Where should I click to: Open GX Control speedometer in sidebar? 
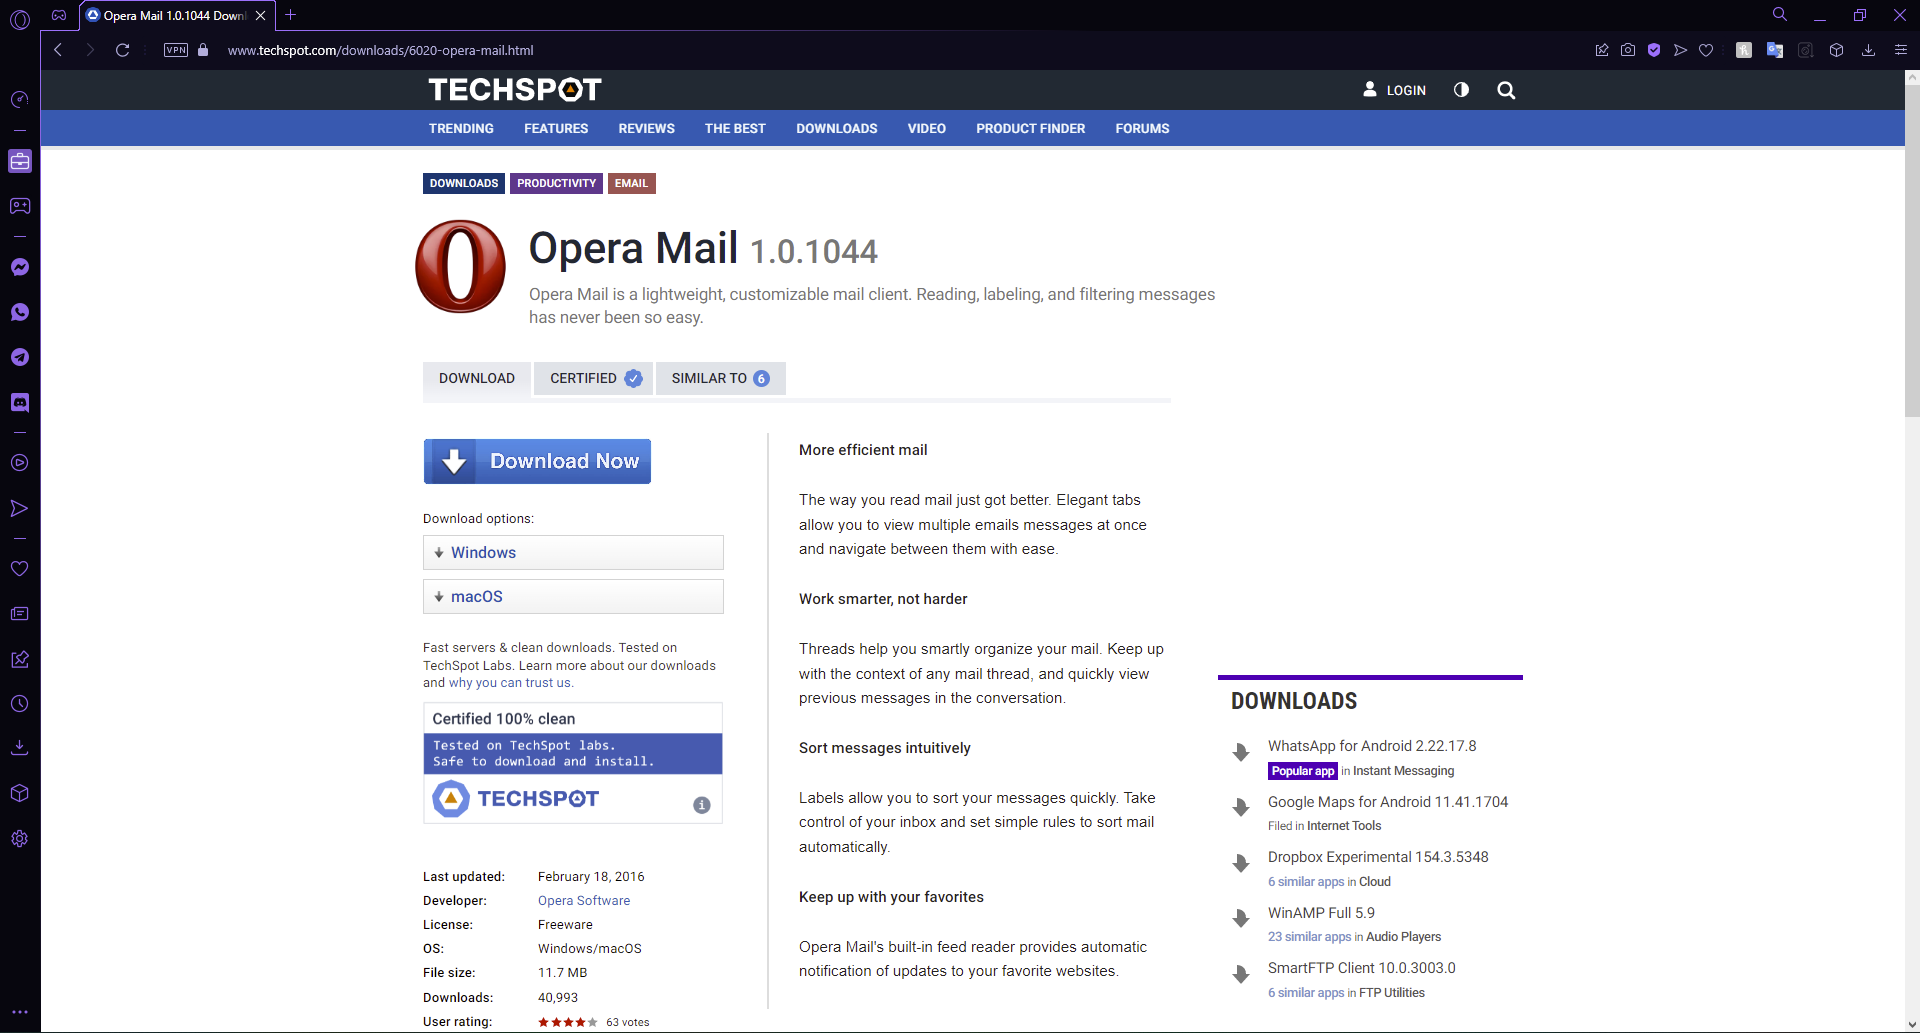(20, 99)
